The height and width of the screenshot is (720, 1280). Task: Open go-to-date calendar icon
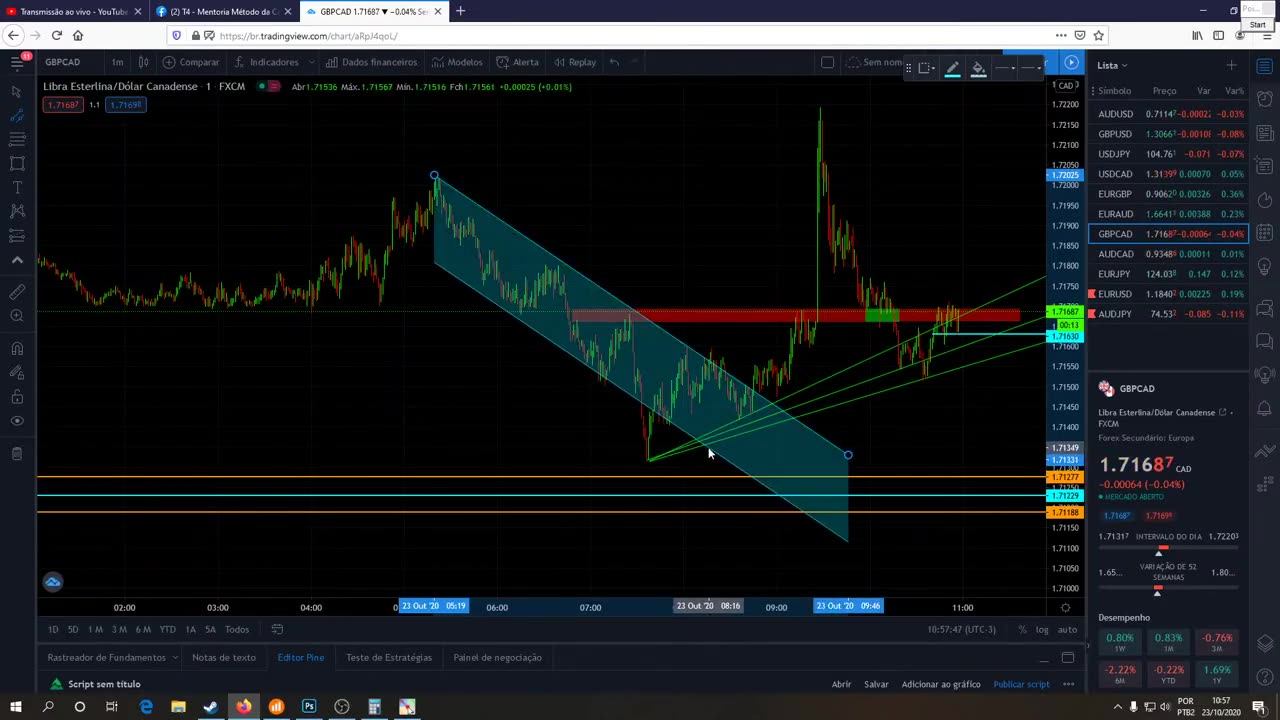point(277,629)
